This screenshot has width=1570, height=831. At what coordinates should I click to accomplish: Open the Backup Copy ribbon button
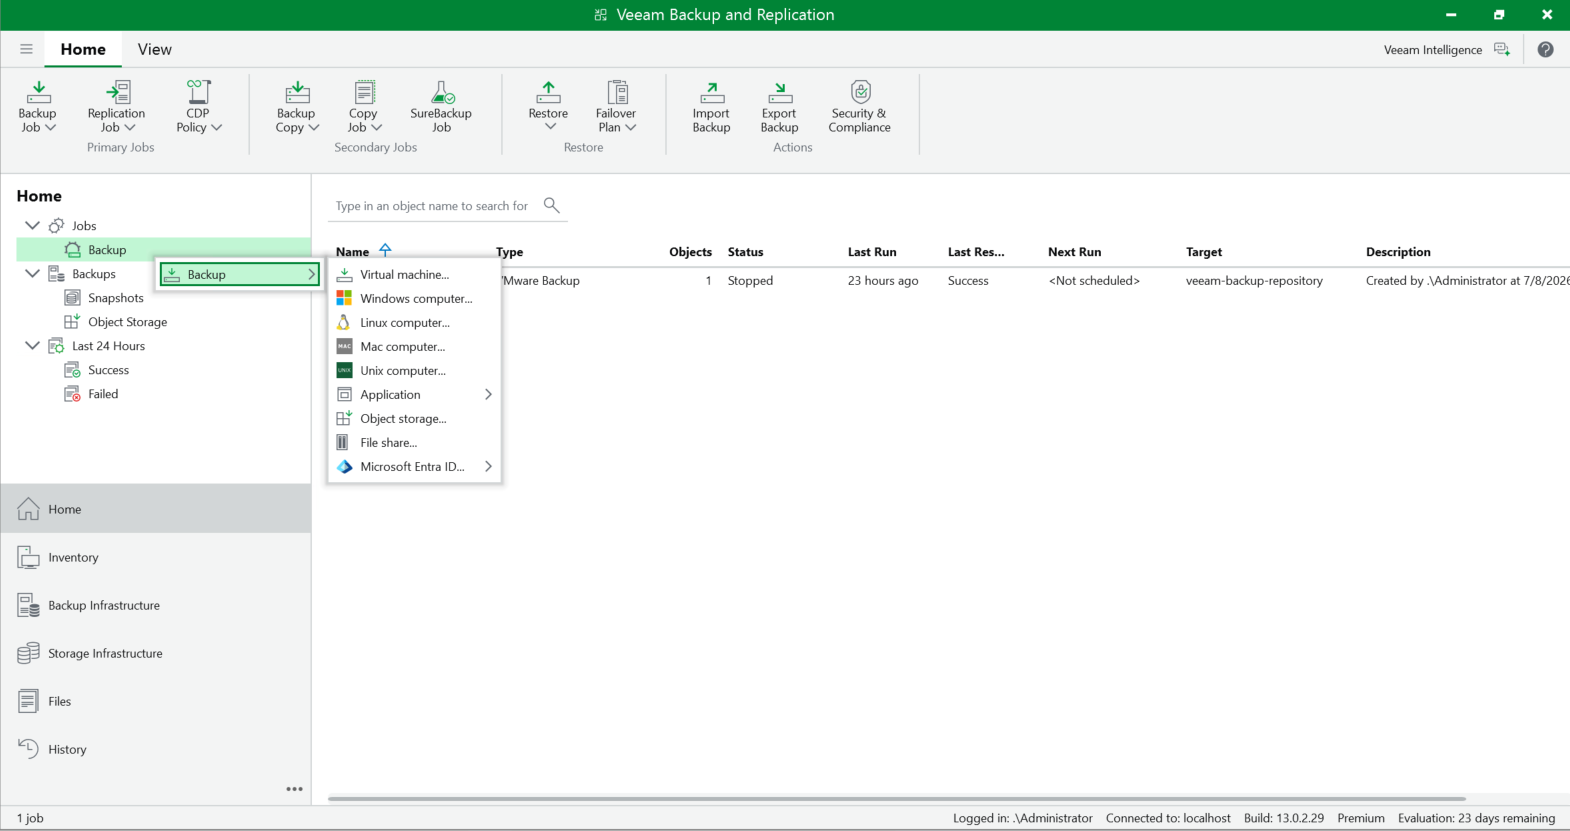coord(297,106)
